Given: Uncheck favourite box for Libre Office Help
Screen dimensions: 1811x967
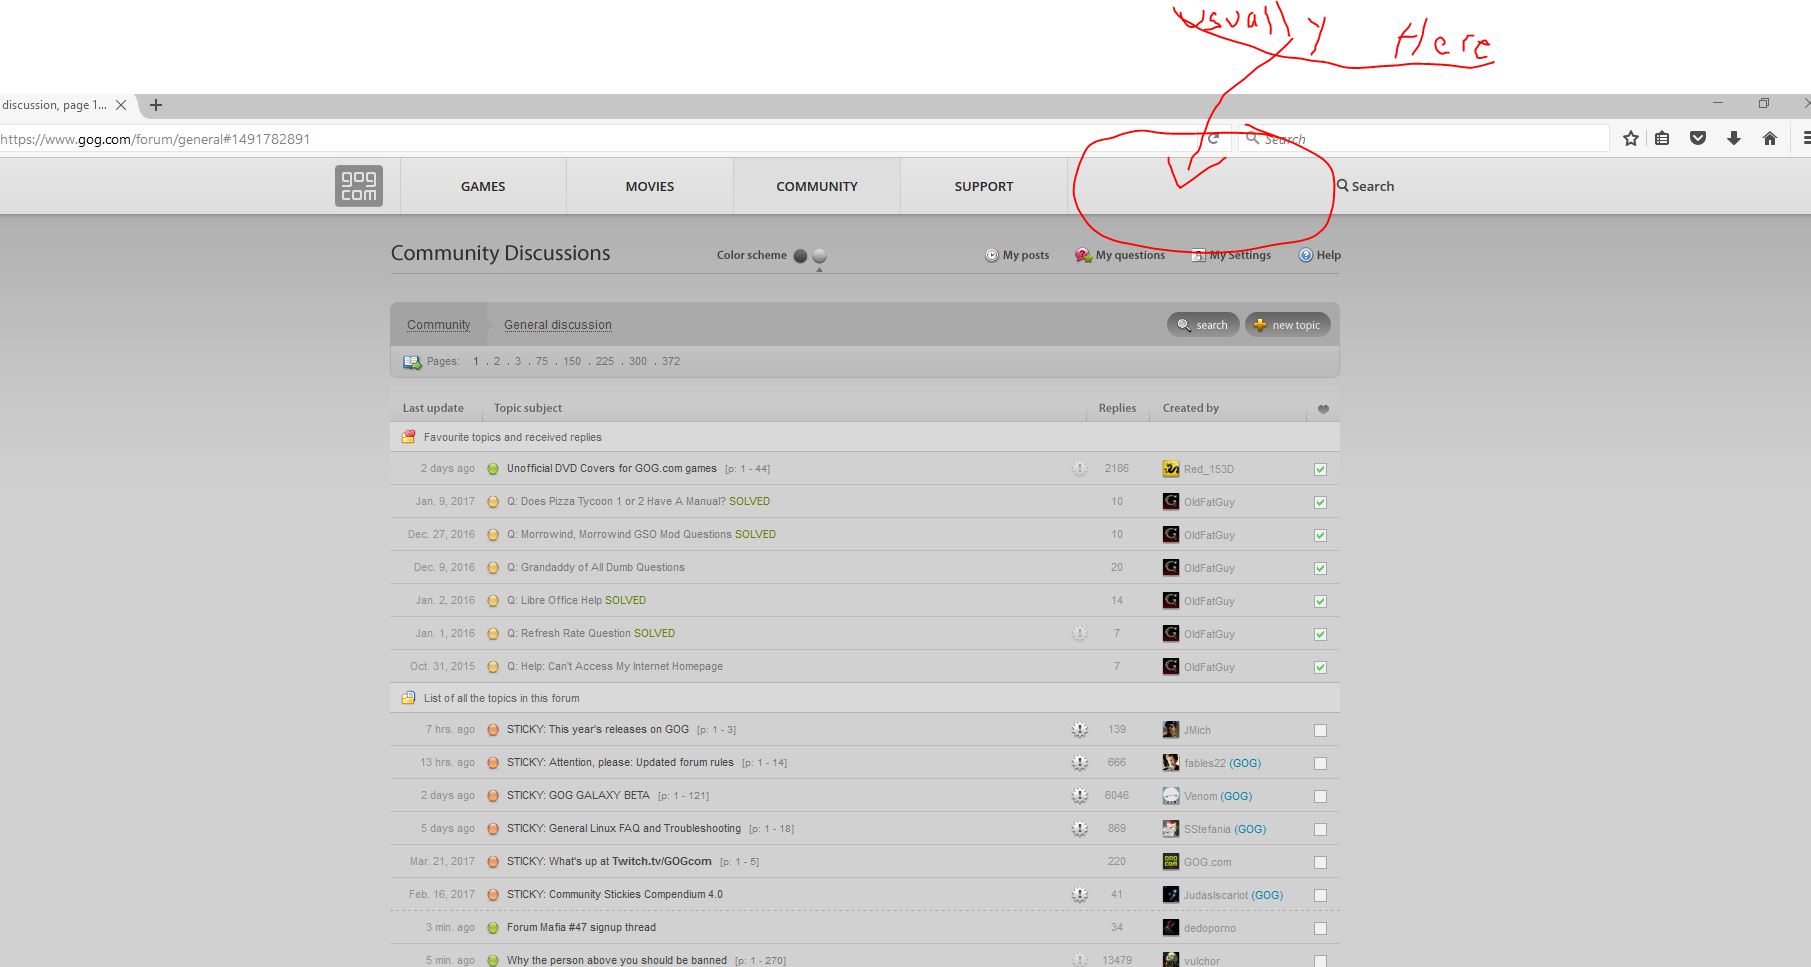Looking at the screenshot, I should [1320, 601].
